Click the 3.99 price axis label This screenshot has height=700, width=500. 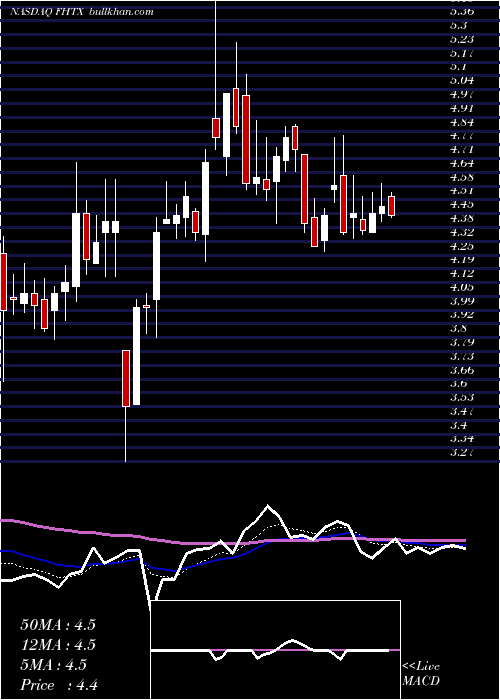point(462,301)
